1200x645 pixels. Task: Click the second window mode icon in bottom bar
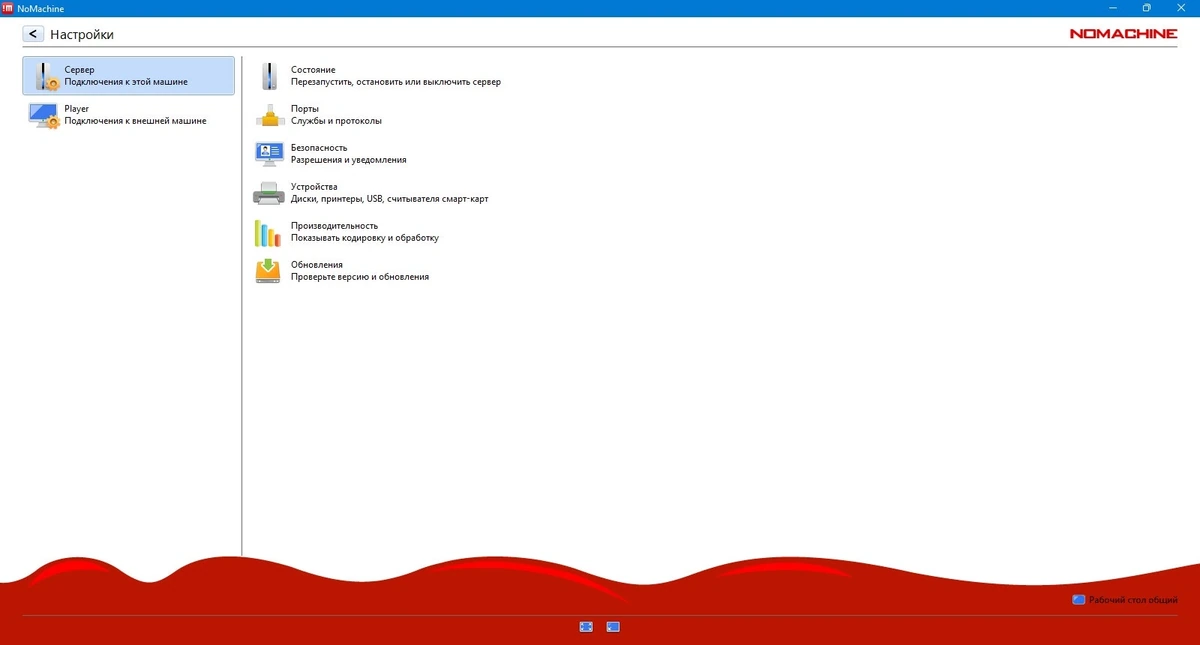[613, 627]
